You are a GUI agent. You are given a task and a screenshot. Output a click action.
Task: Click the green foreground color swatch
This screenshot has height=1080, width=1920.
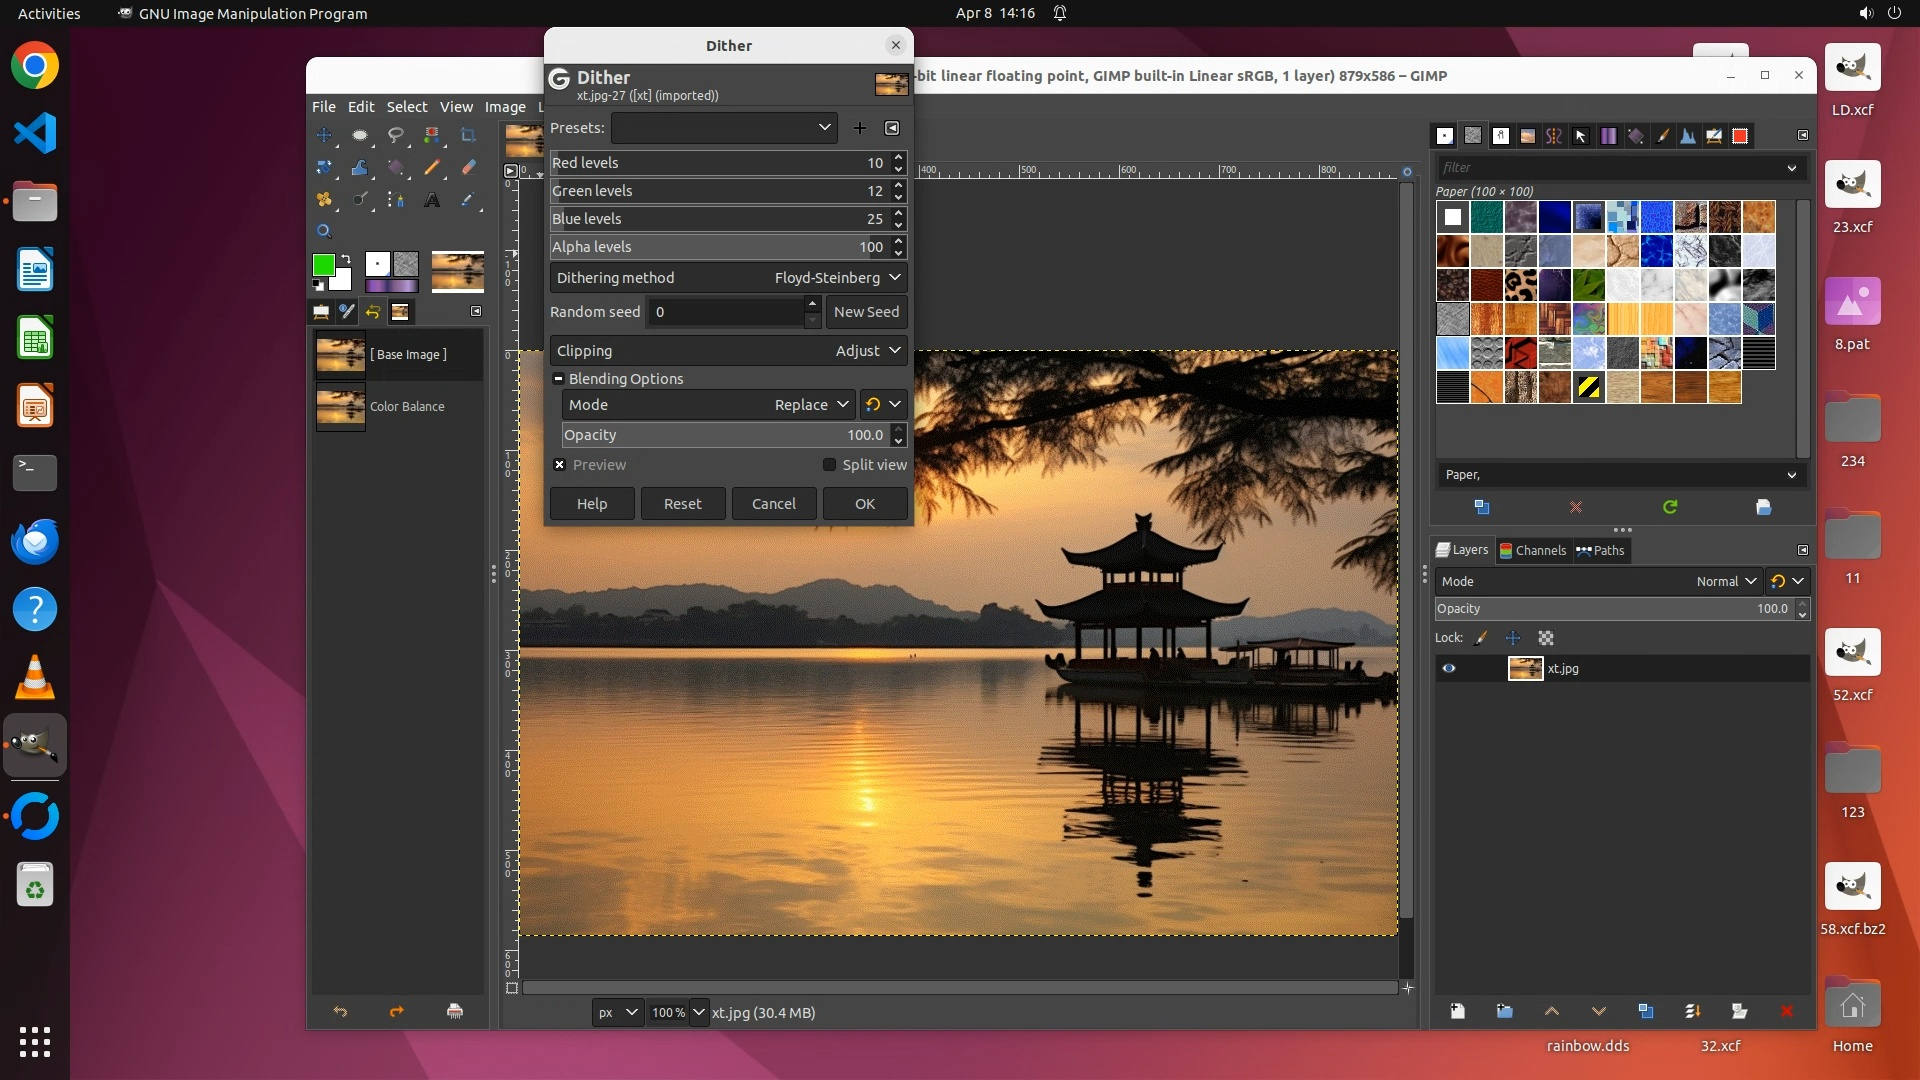pos(323,265)
